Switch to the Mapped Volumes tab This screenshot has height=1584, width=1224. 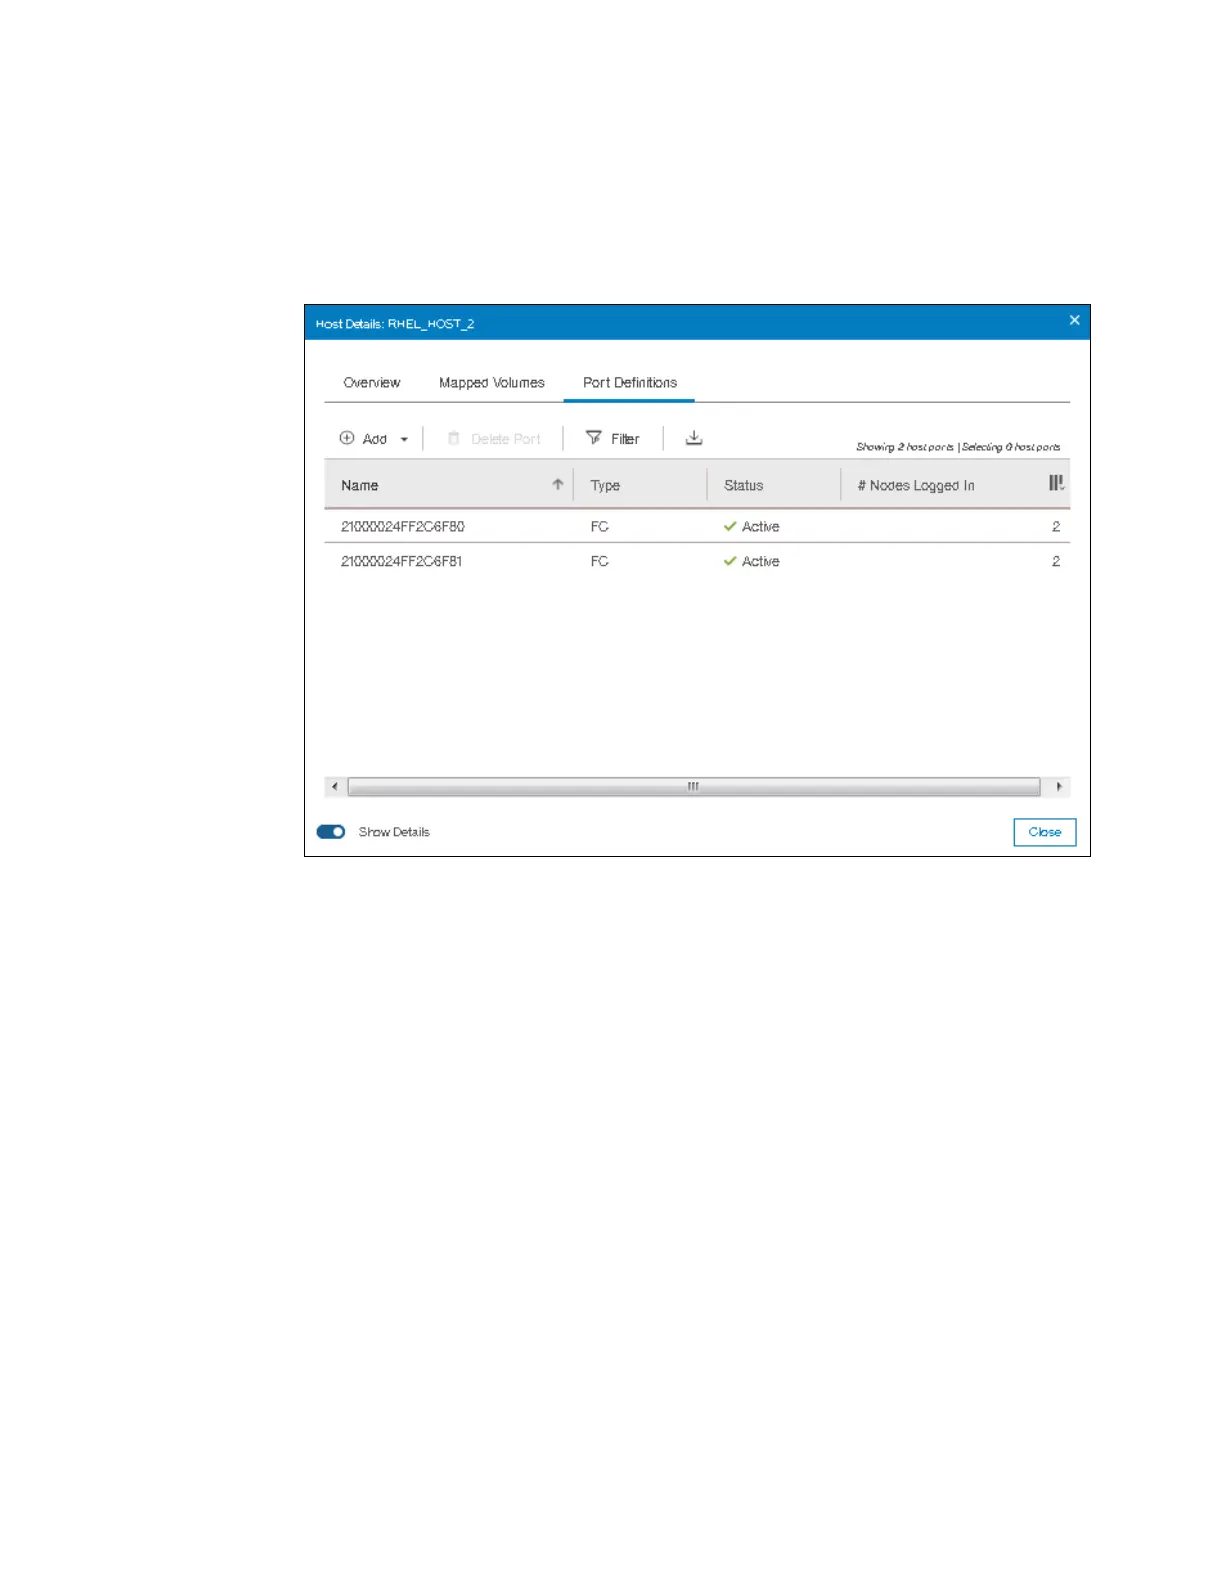tap(492, 383)
